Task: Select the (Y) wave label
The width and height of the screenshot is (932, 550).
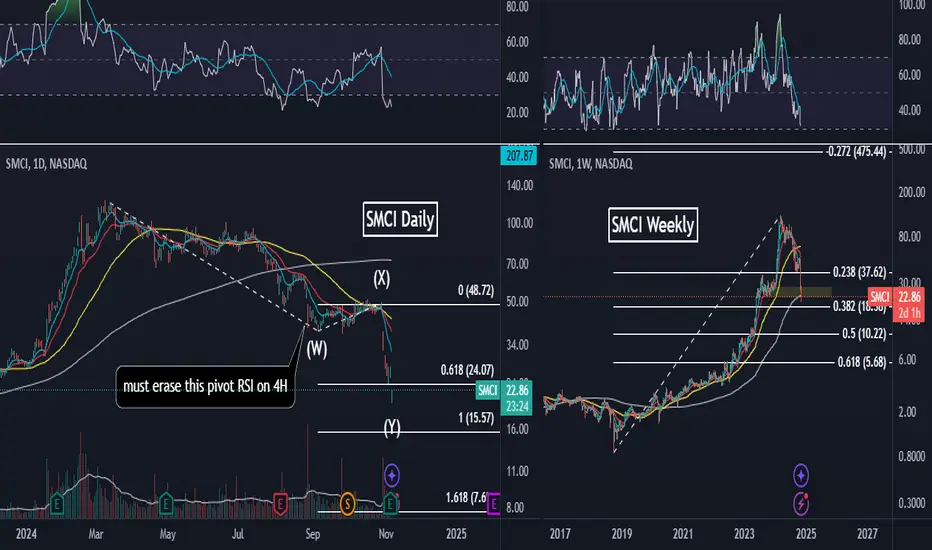Action: coord(392,427)
